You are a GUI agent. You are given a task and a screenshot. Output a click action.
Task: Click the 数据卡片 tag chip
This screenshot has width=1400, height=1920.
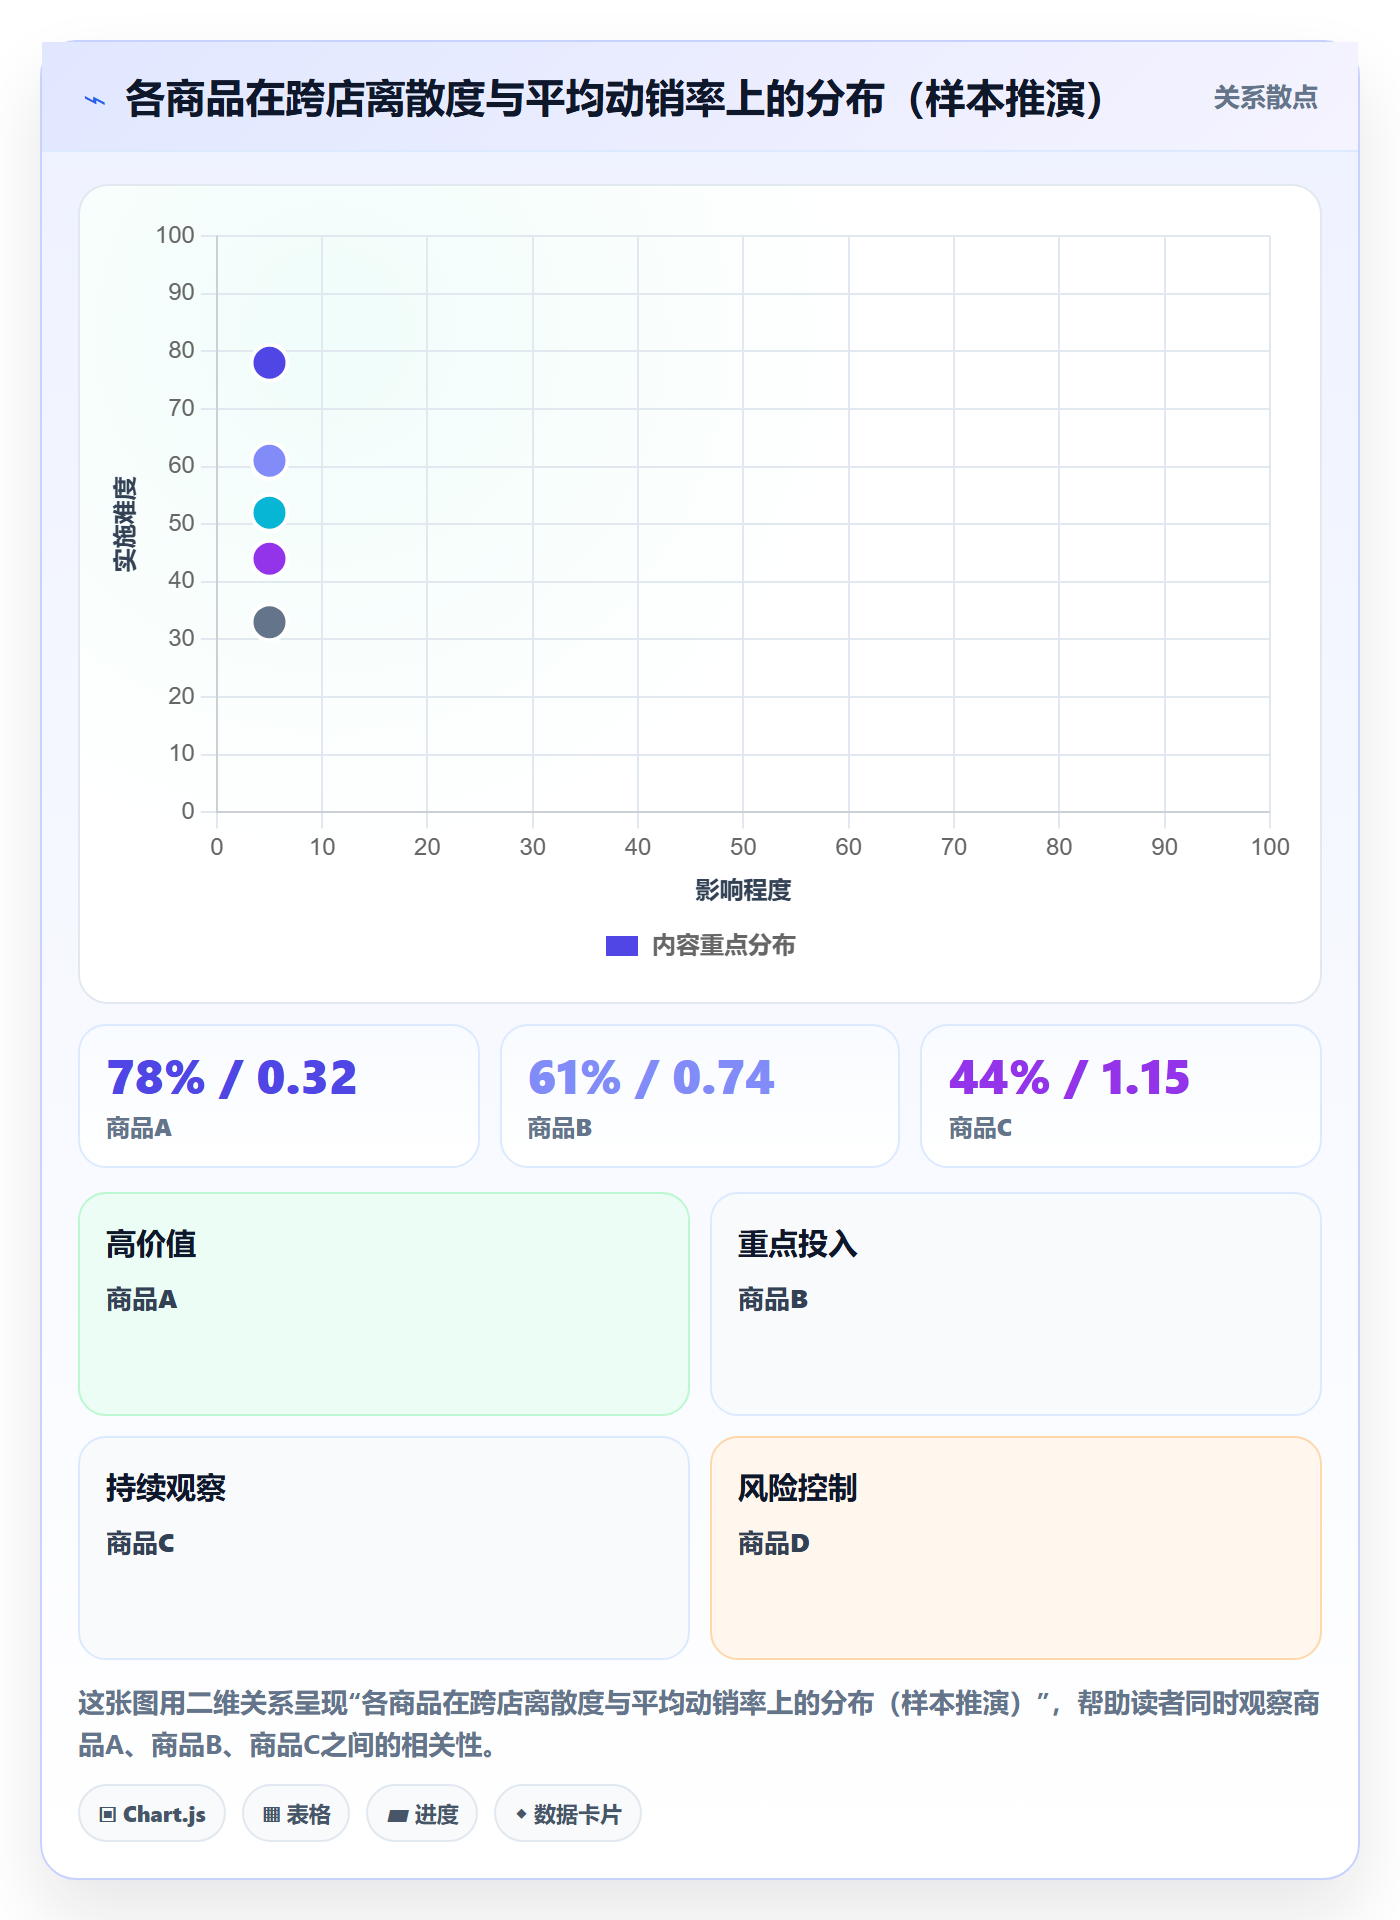[568, 1814]
